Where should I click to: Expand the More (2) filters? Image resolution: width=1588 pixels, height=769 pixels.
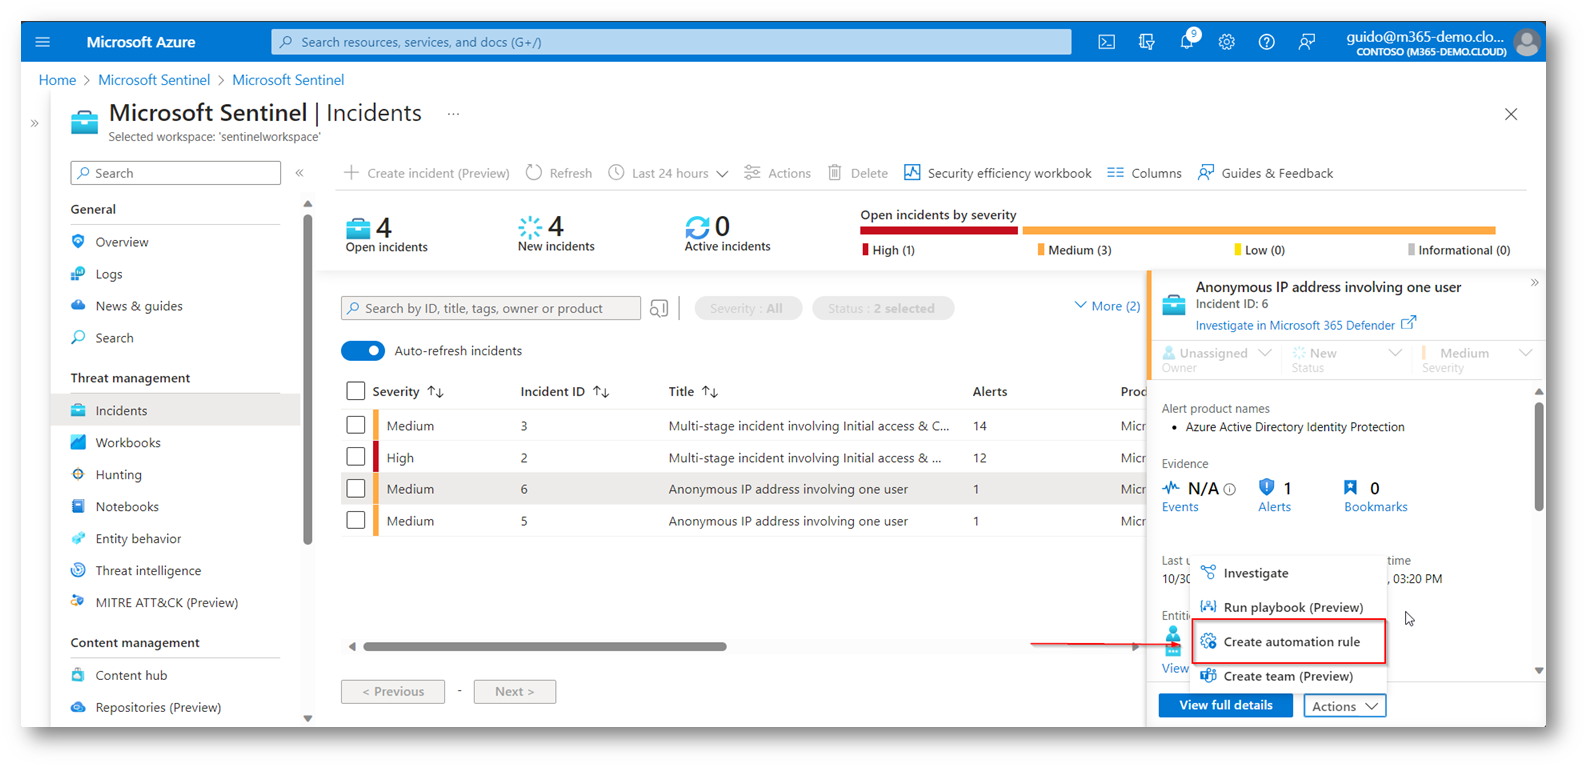click(1107, 306)
